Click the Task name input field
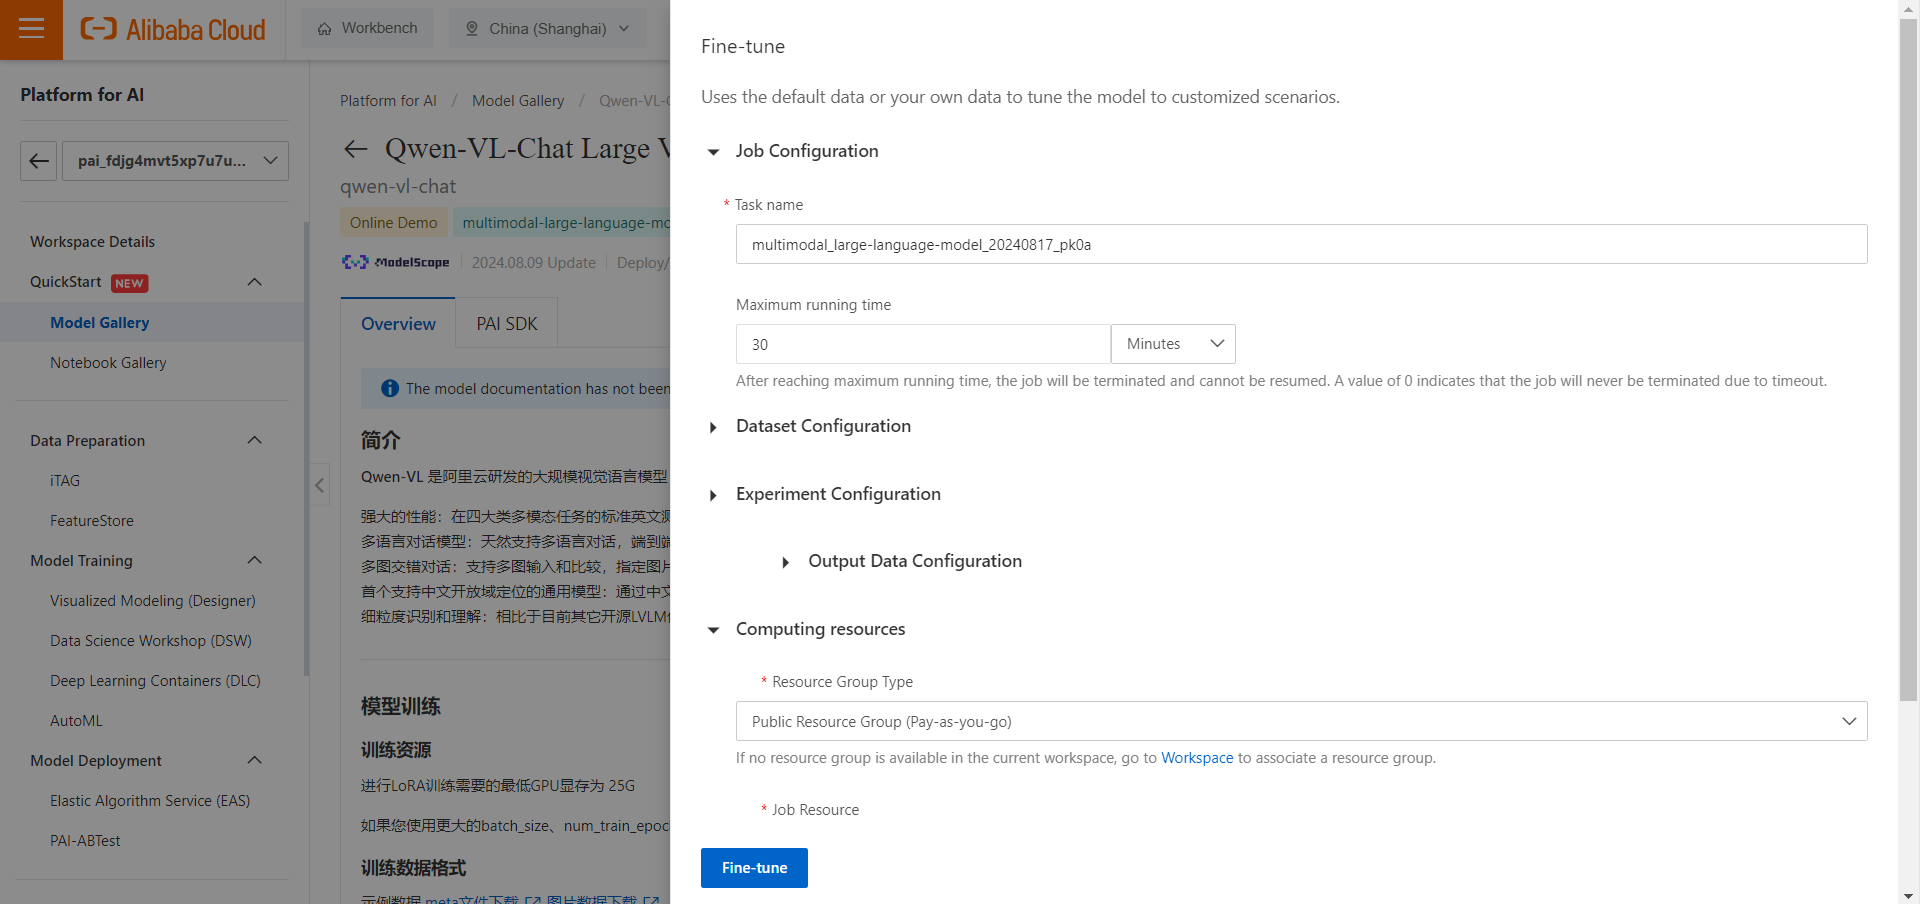 pos(1301,244)
